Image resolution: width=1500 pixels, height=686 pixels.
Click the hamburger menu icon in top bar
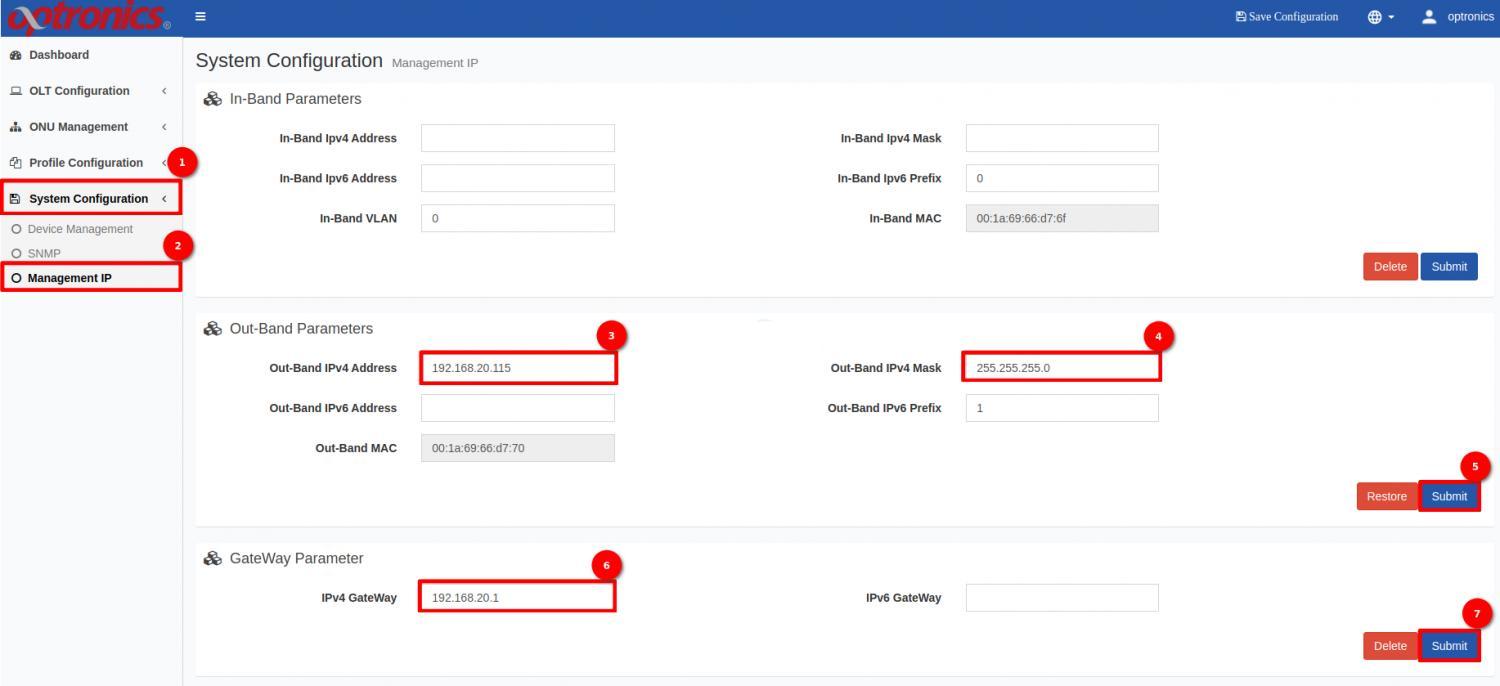[200, 16]
